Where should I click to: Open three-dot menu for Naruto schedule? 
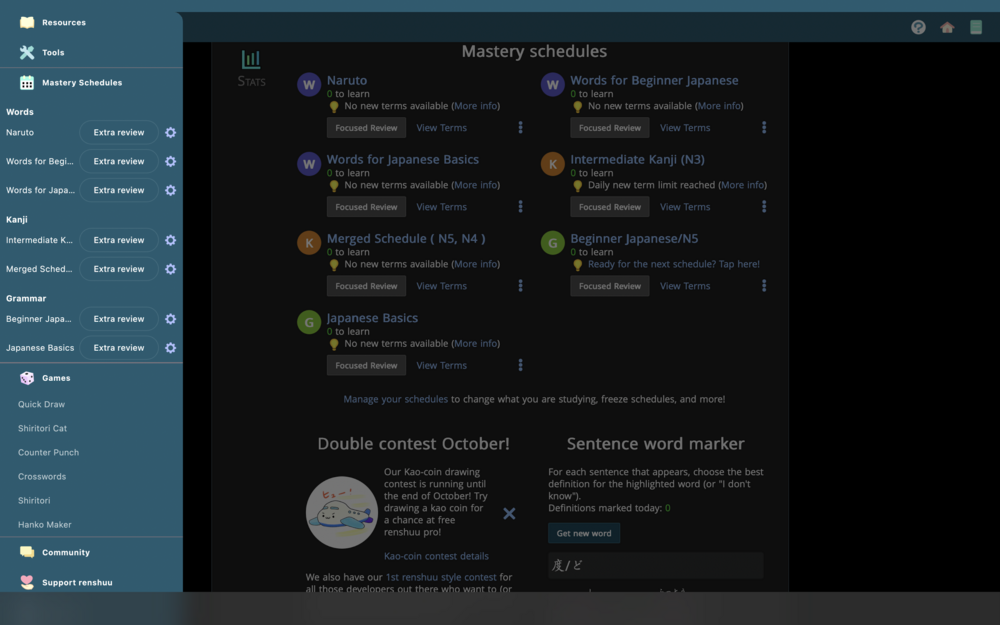(520, 128)
